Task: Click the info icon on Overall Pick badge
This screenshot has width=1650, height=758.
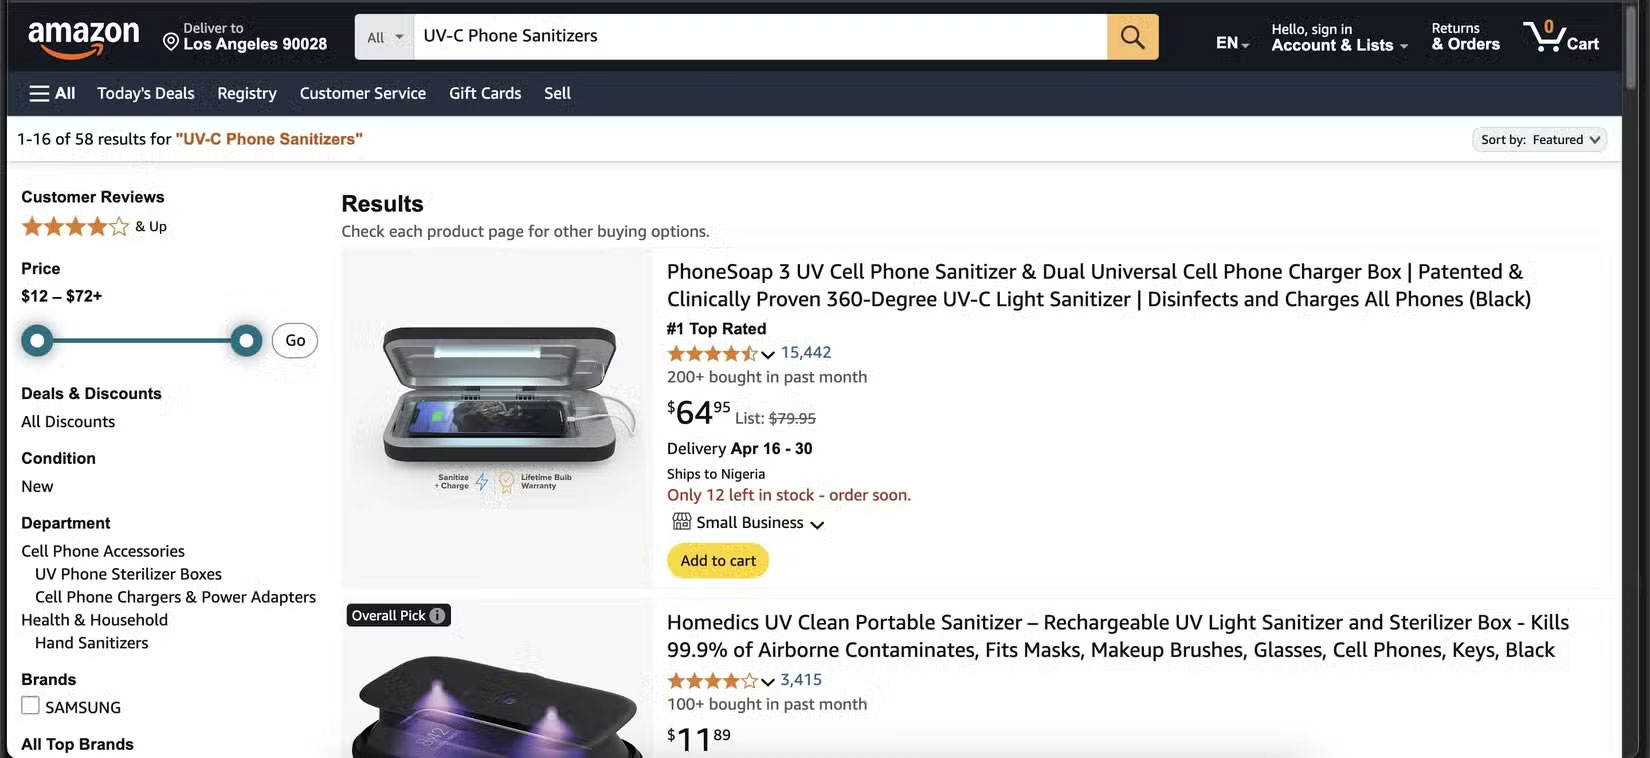Action: click(x=437, y=615)
